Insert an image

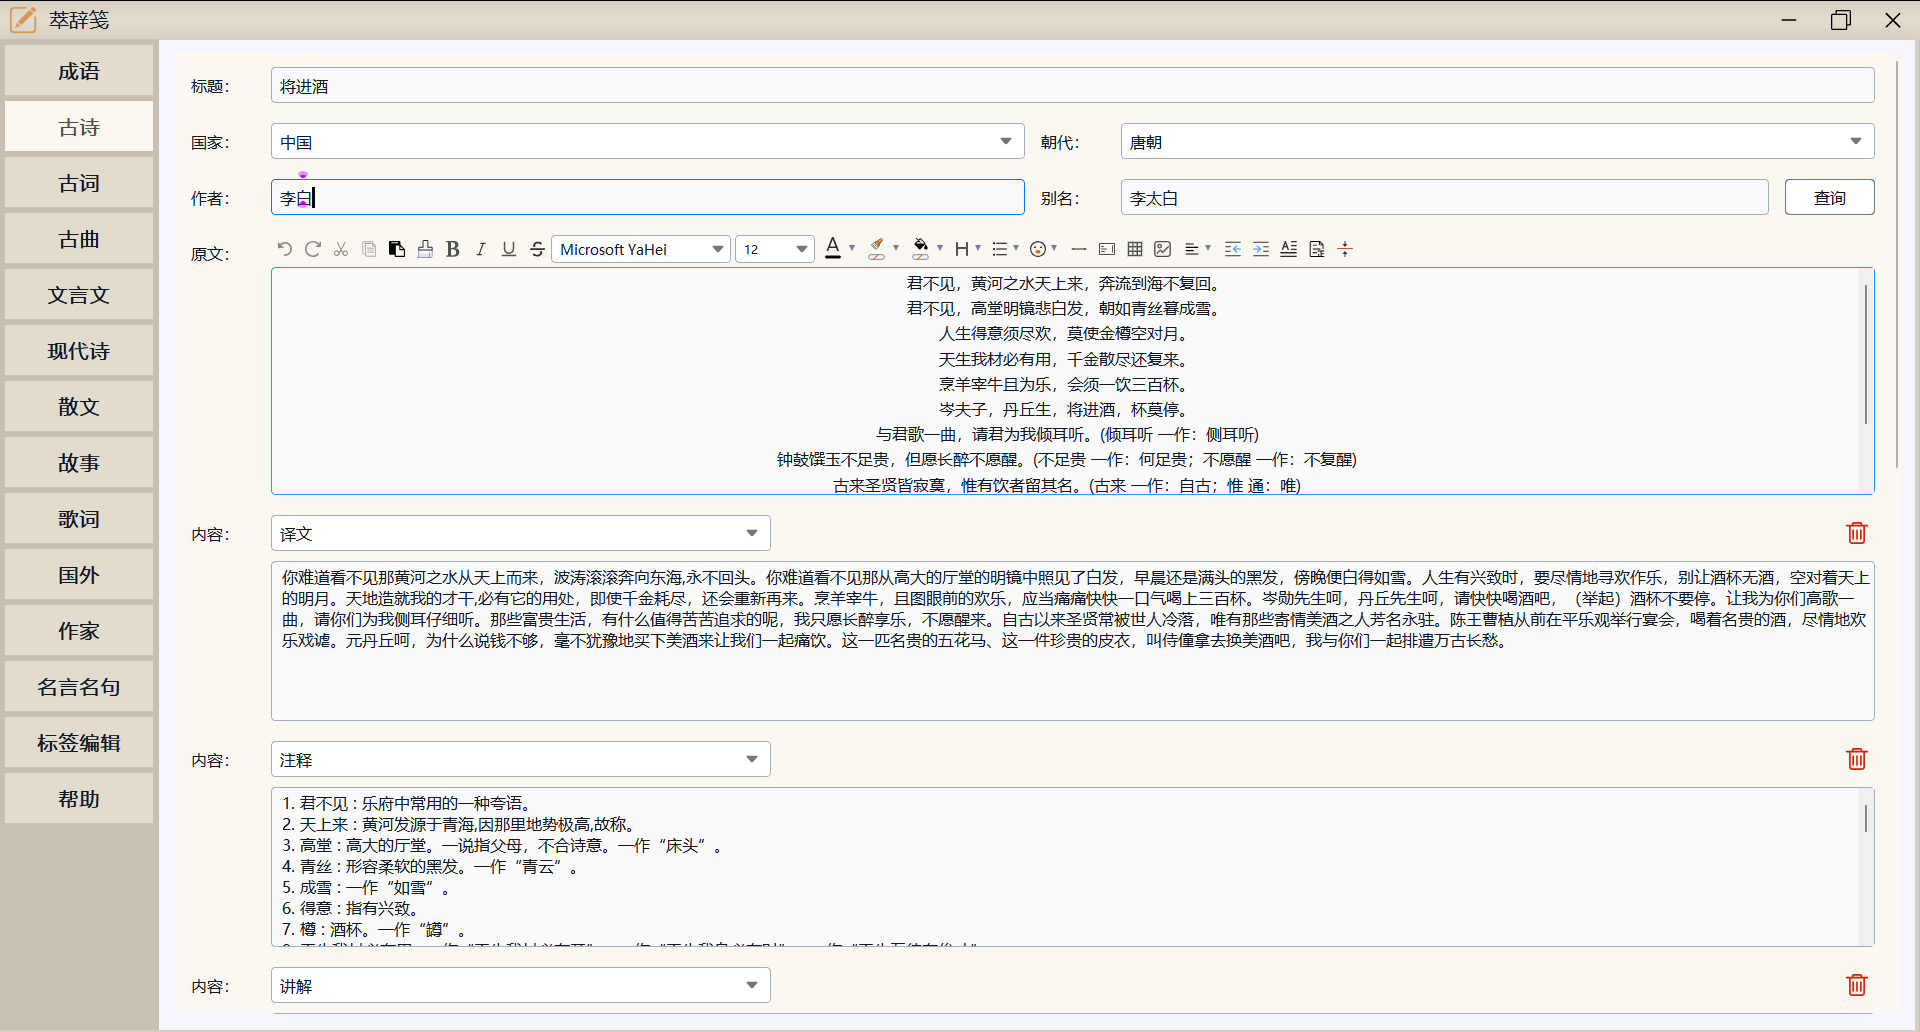1163,249
